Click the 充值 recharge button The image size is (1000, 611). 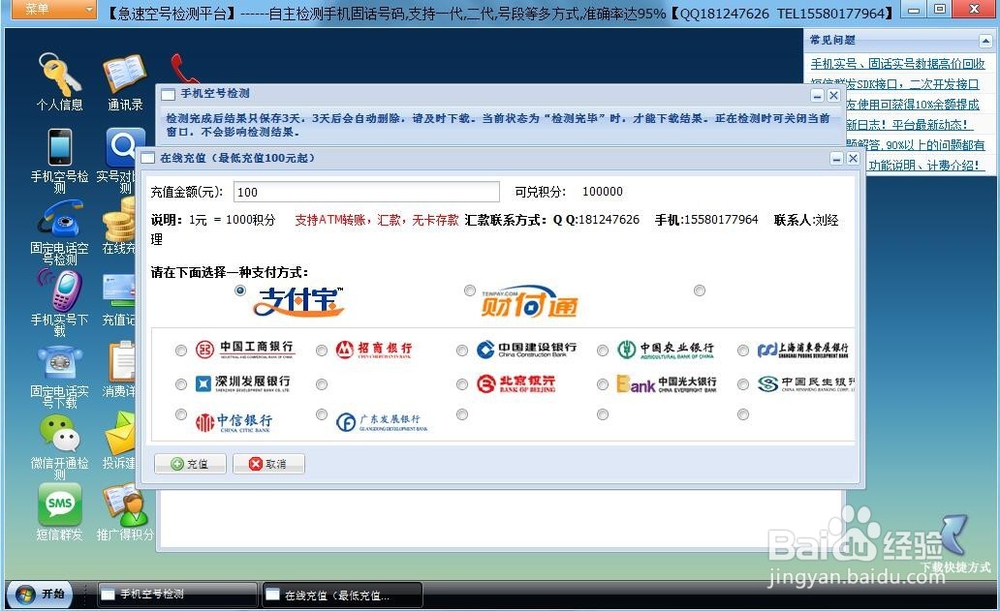tap(190, 464)
